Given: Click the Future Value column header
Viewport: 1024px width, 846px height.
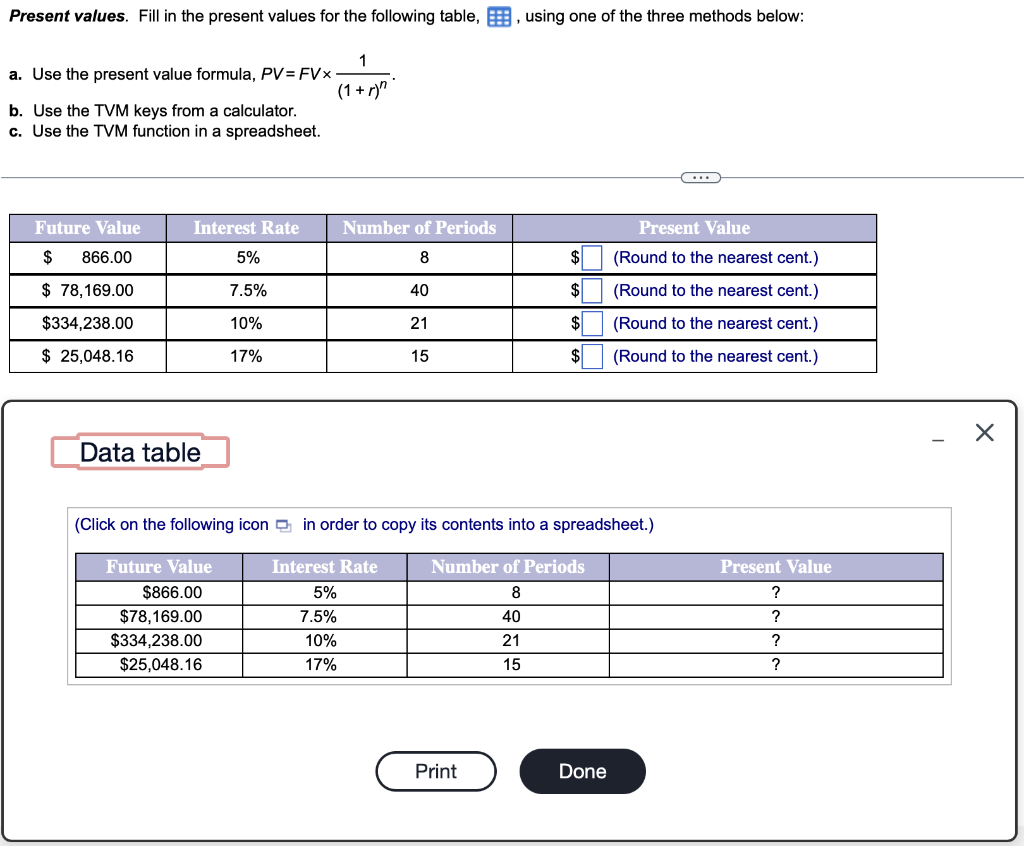Looking at the screenshot, I should pyautogui.click(x=87, y=228).
